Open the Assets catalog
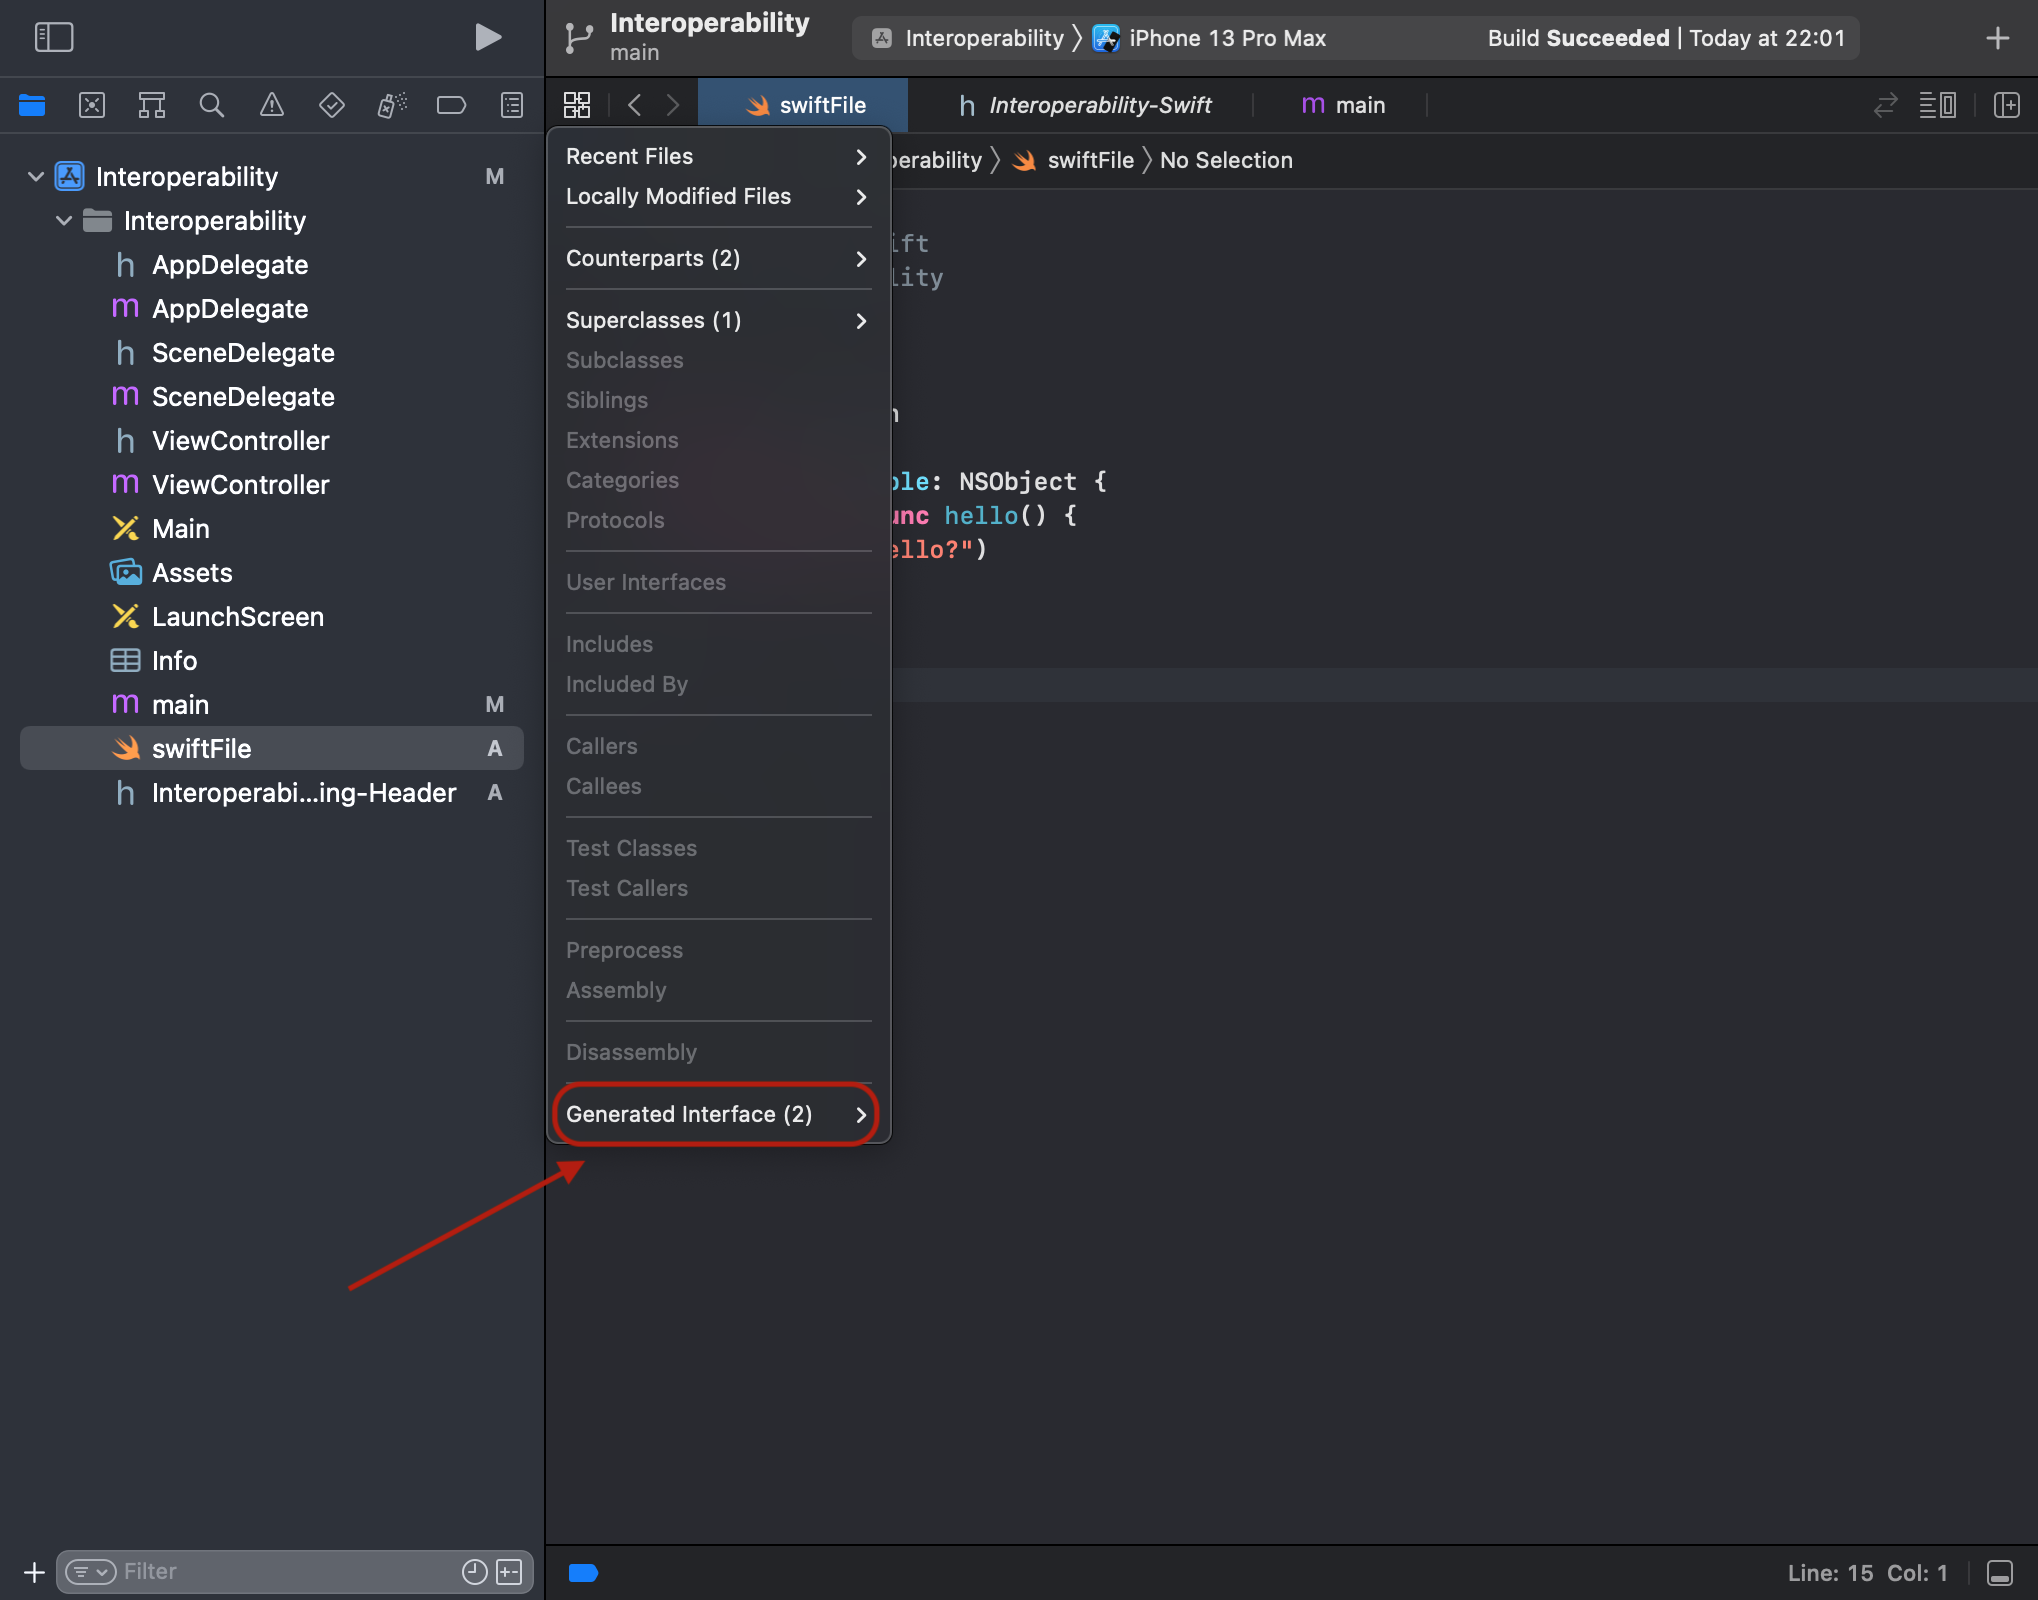2038x1600 pixels. [272, 573]
